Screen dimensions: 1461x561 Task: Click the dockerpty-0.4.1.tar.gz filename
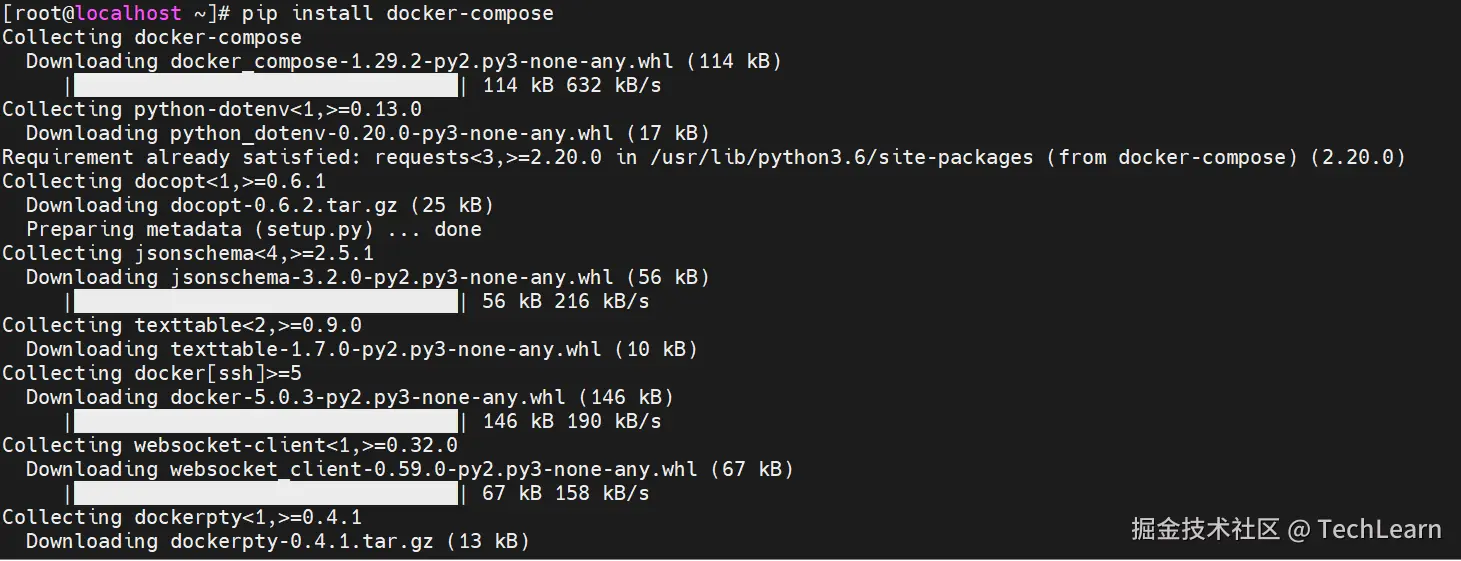pos(302,541)
